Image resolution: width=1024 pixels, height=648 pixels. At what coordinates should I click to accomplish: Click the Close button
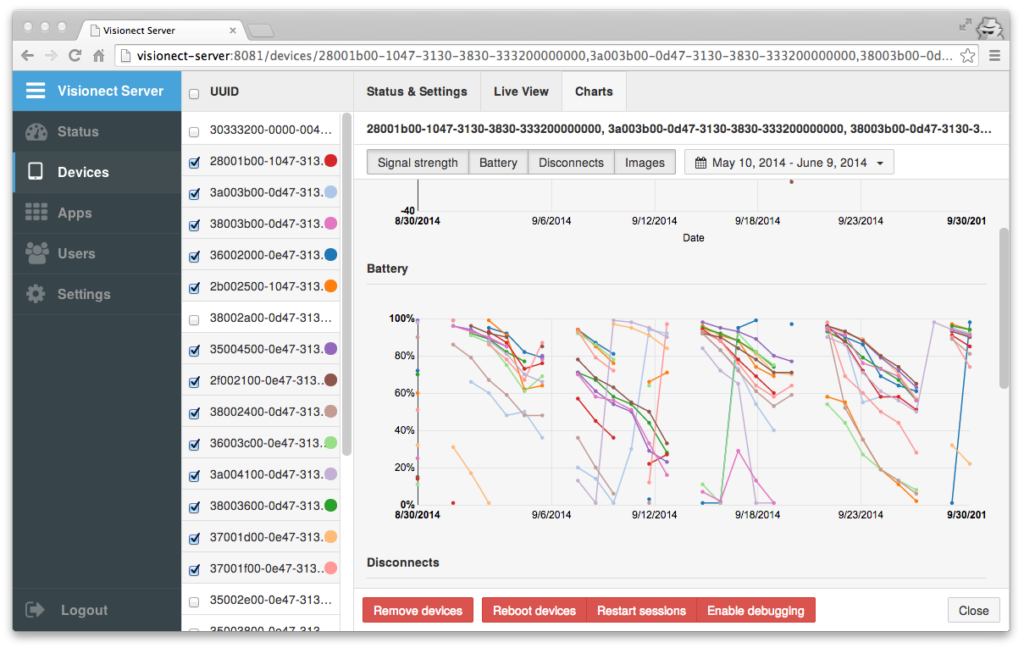pos(973,610)
